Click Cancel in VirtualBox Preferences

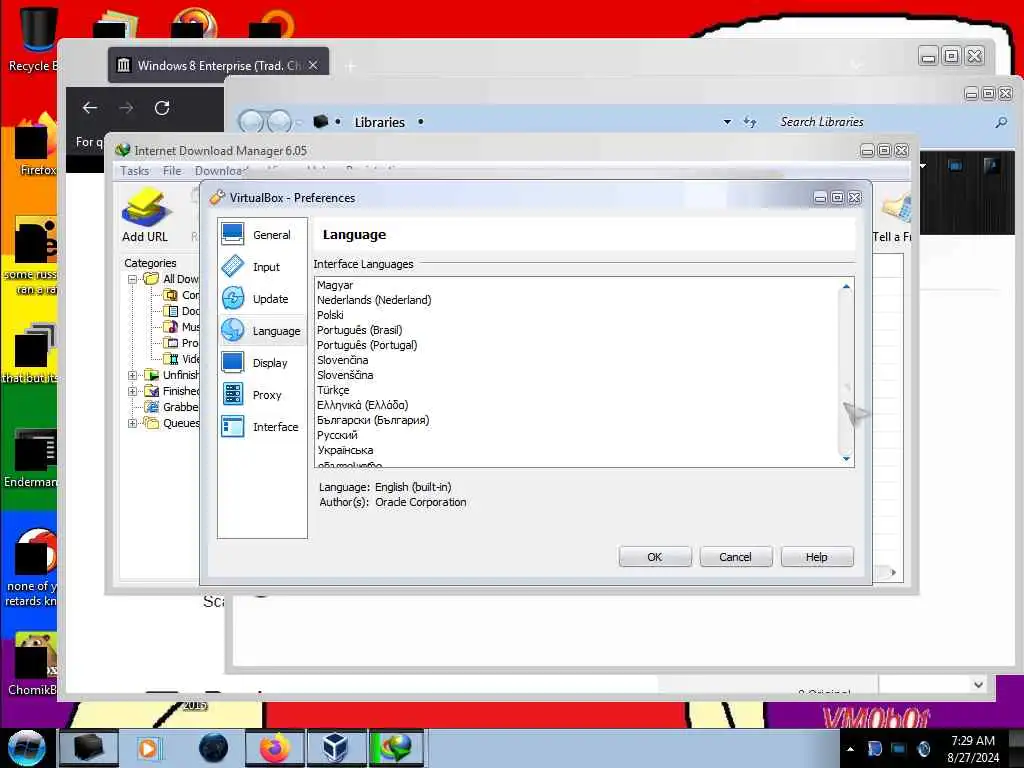tap(735, 557)
